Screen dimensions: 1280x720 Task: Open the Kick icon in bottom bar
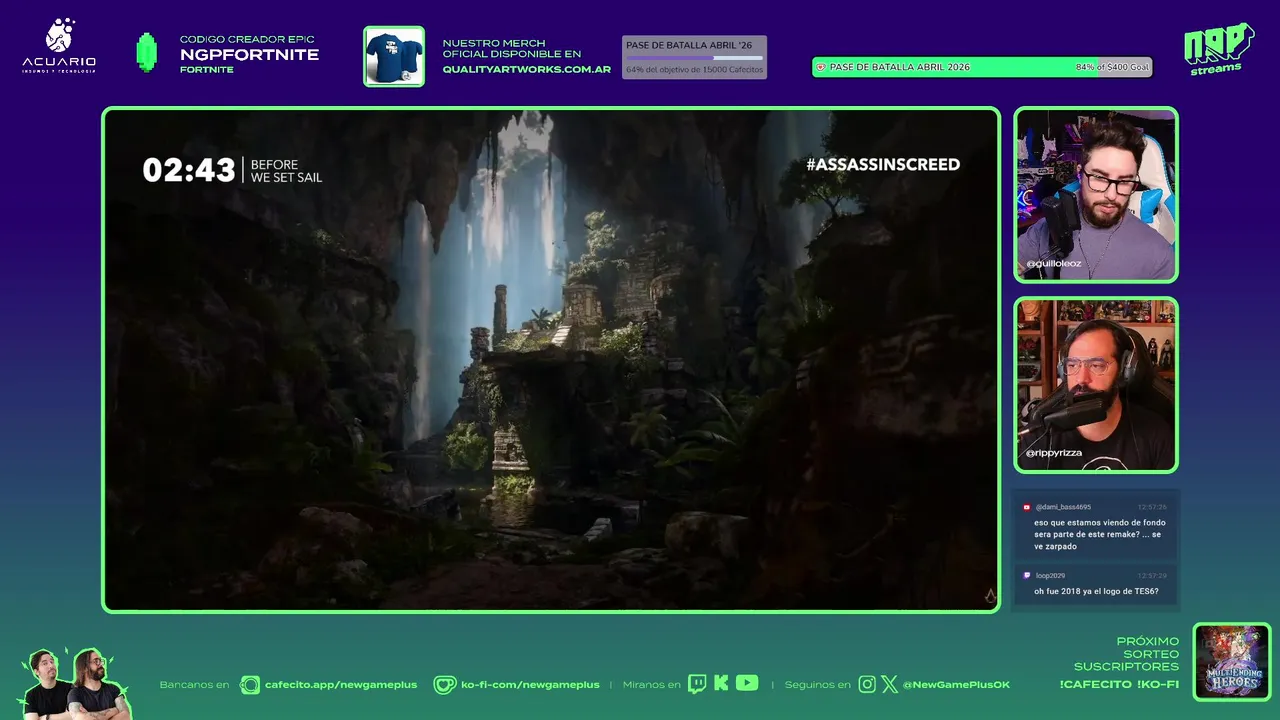tap(721, 684)
